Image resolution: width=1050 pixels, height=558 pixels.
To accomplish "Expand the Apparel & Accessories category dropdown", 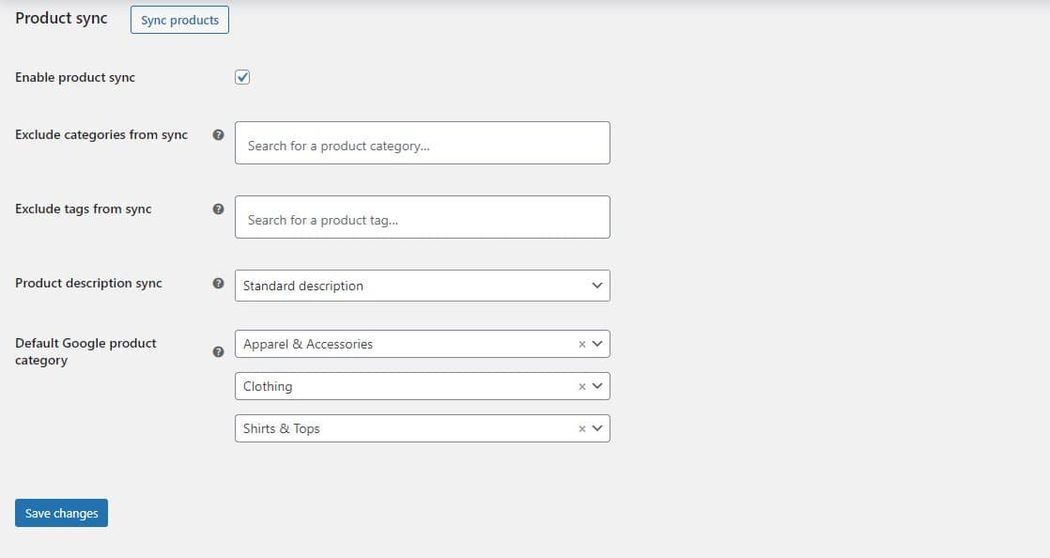I will [598, 344].
